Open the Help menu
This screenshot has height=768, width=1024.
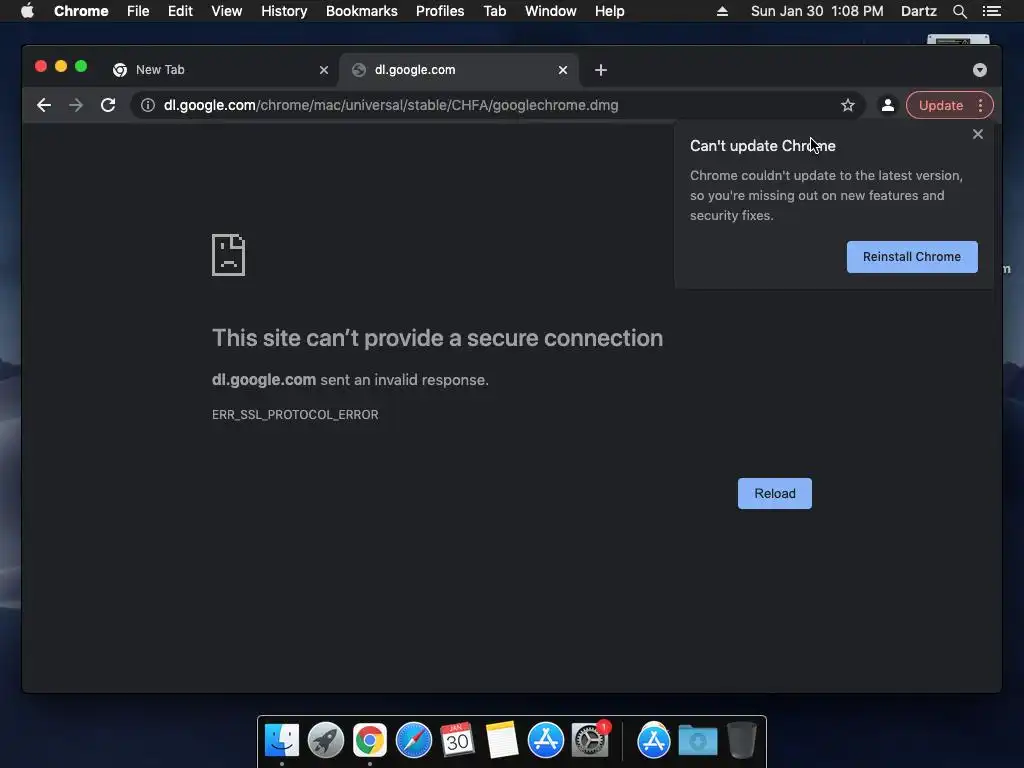(x=609, y=11)
